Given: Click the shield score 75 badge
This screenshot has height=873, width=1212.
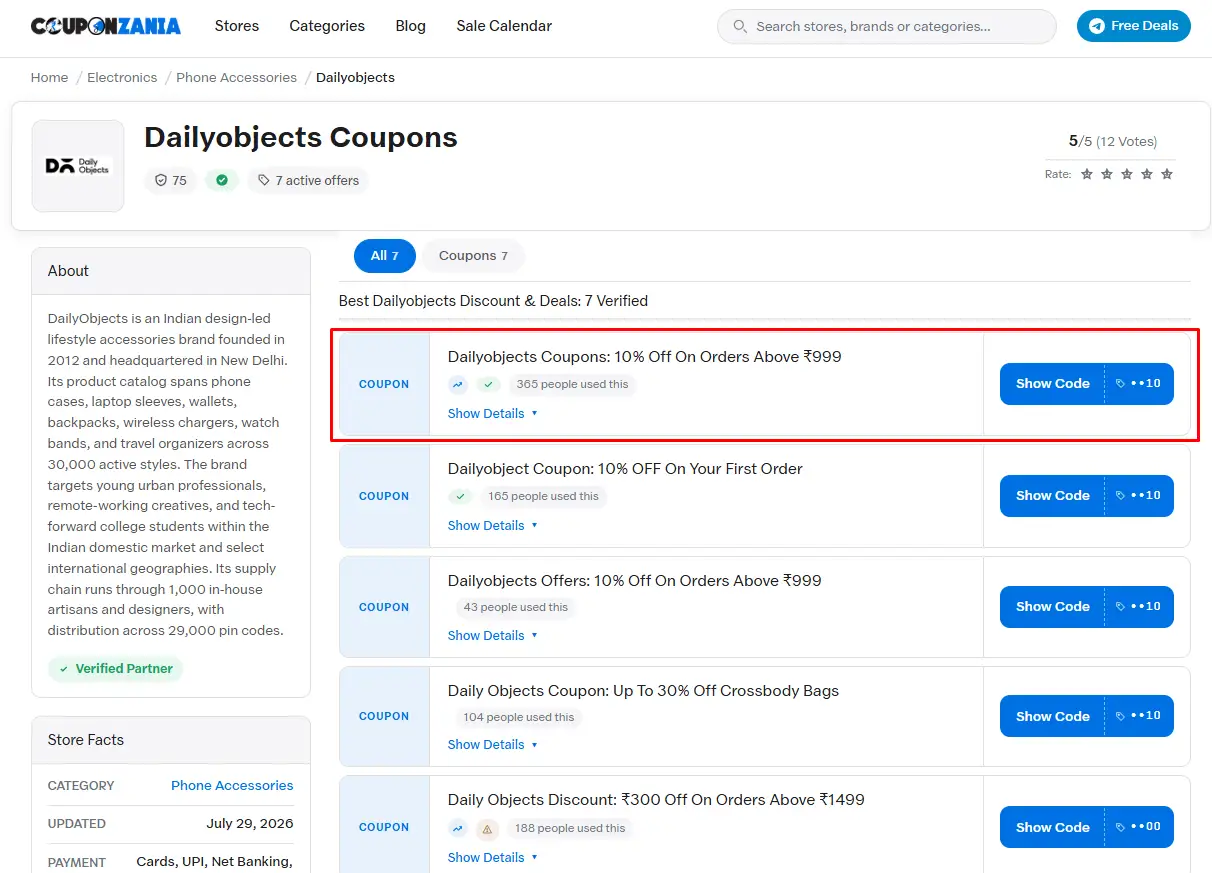Looking at the screenshot, I should [x=170, y=180].
